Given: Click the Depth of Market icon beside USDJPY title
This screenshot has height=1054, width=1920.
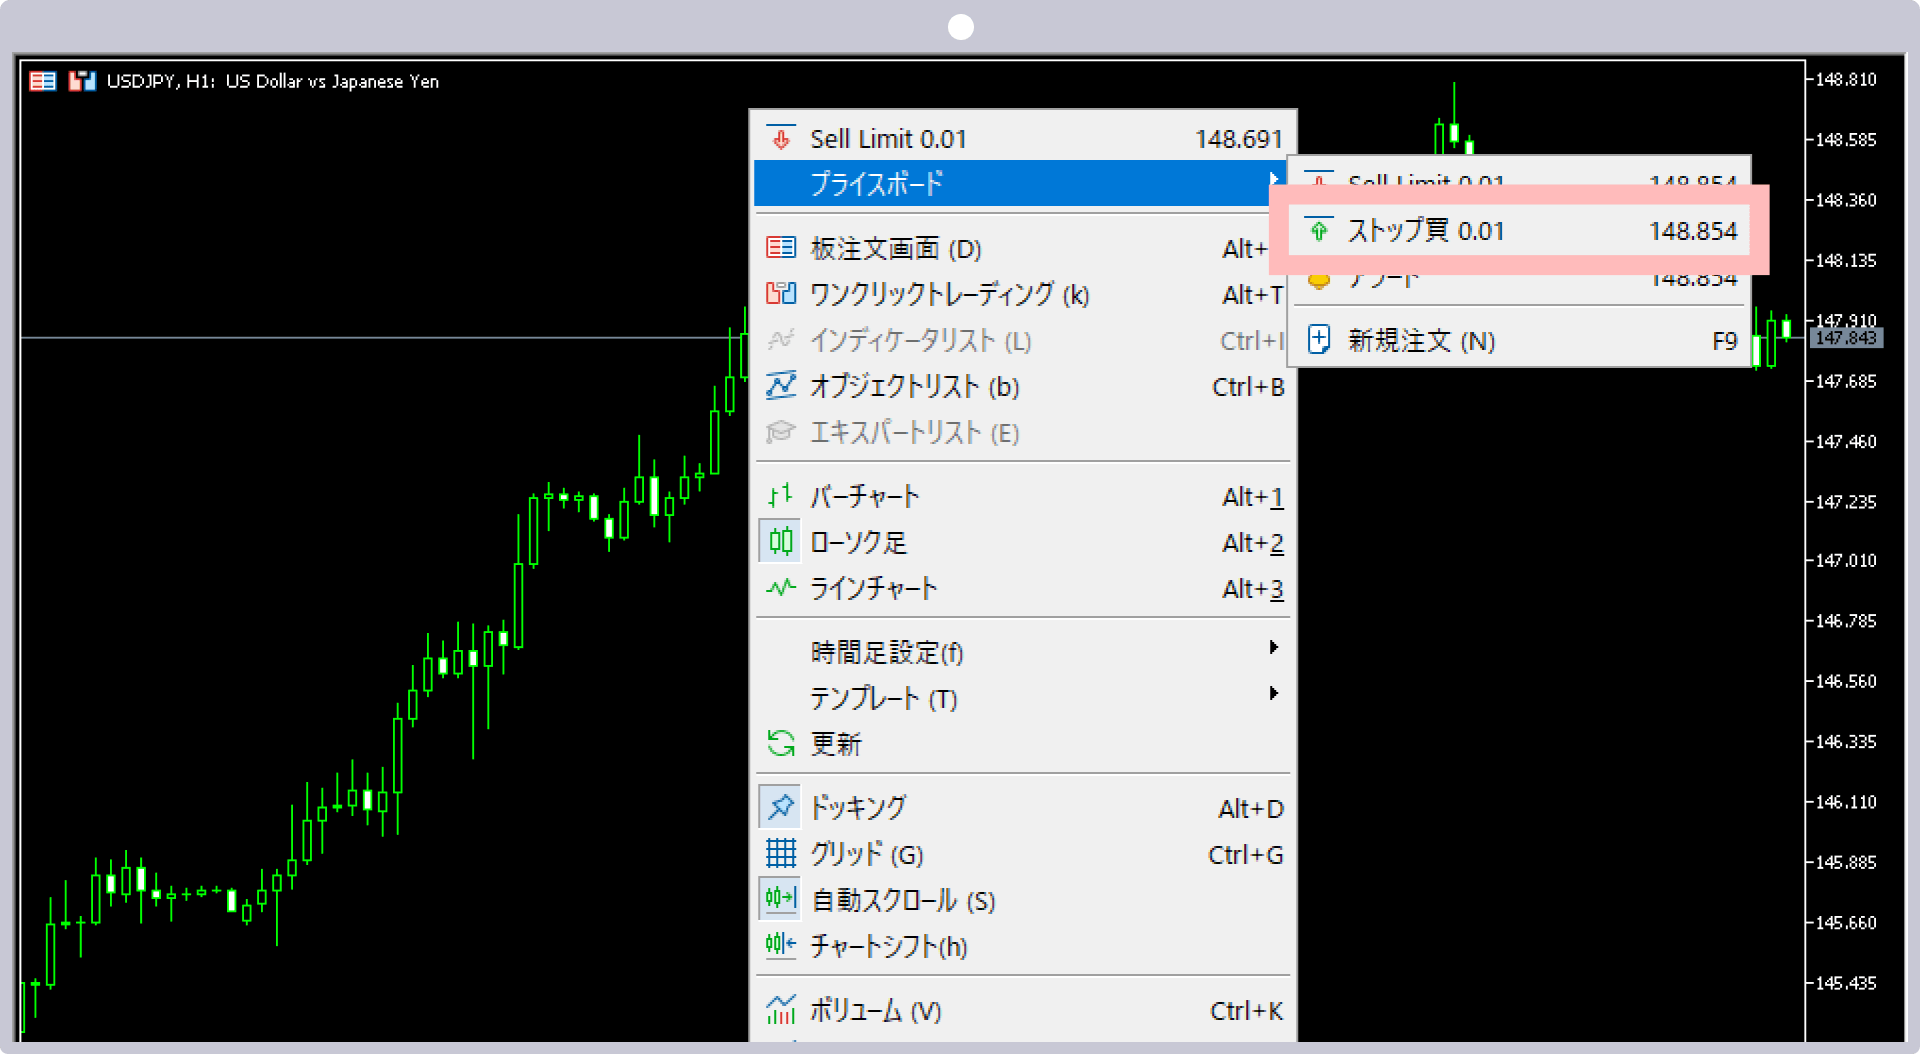Looking at the screenshot, I should coord(43,81).
